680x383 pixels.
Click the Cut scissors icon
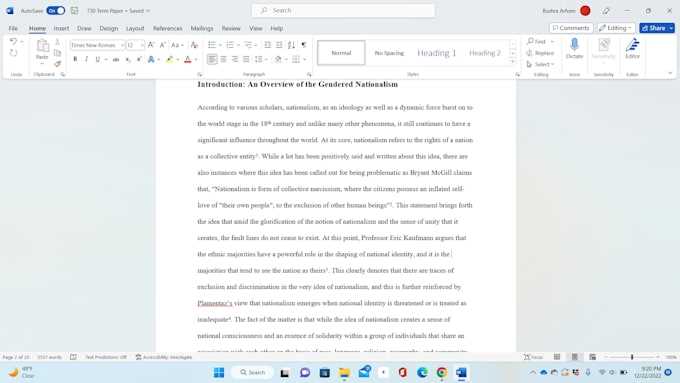[x=57, y=42]
